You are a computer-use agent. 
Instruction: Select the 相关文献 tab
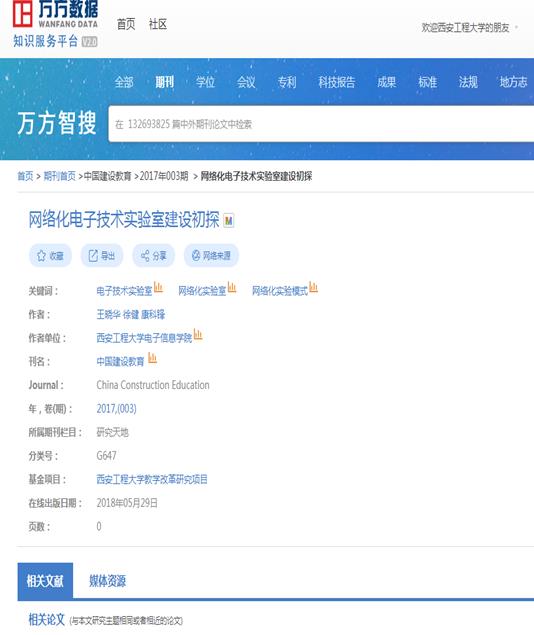(x=45, y=581)
